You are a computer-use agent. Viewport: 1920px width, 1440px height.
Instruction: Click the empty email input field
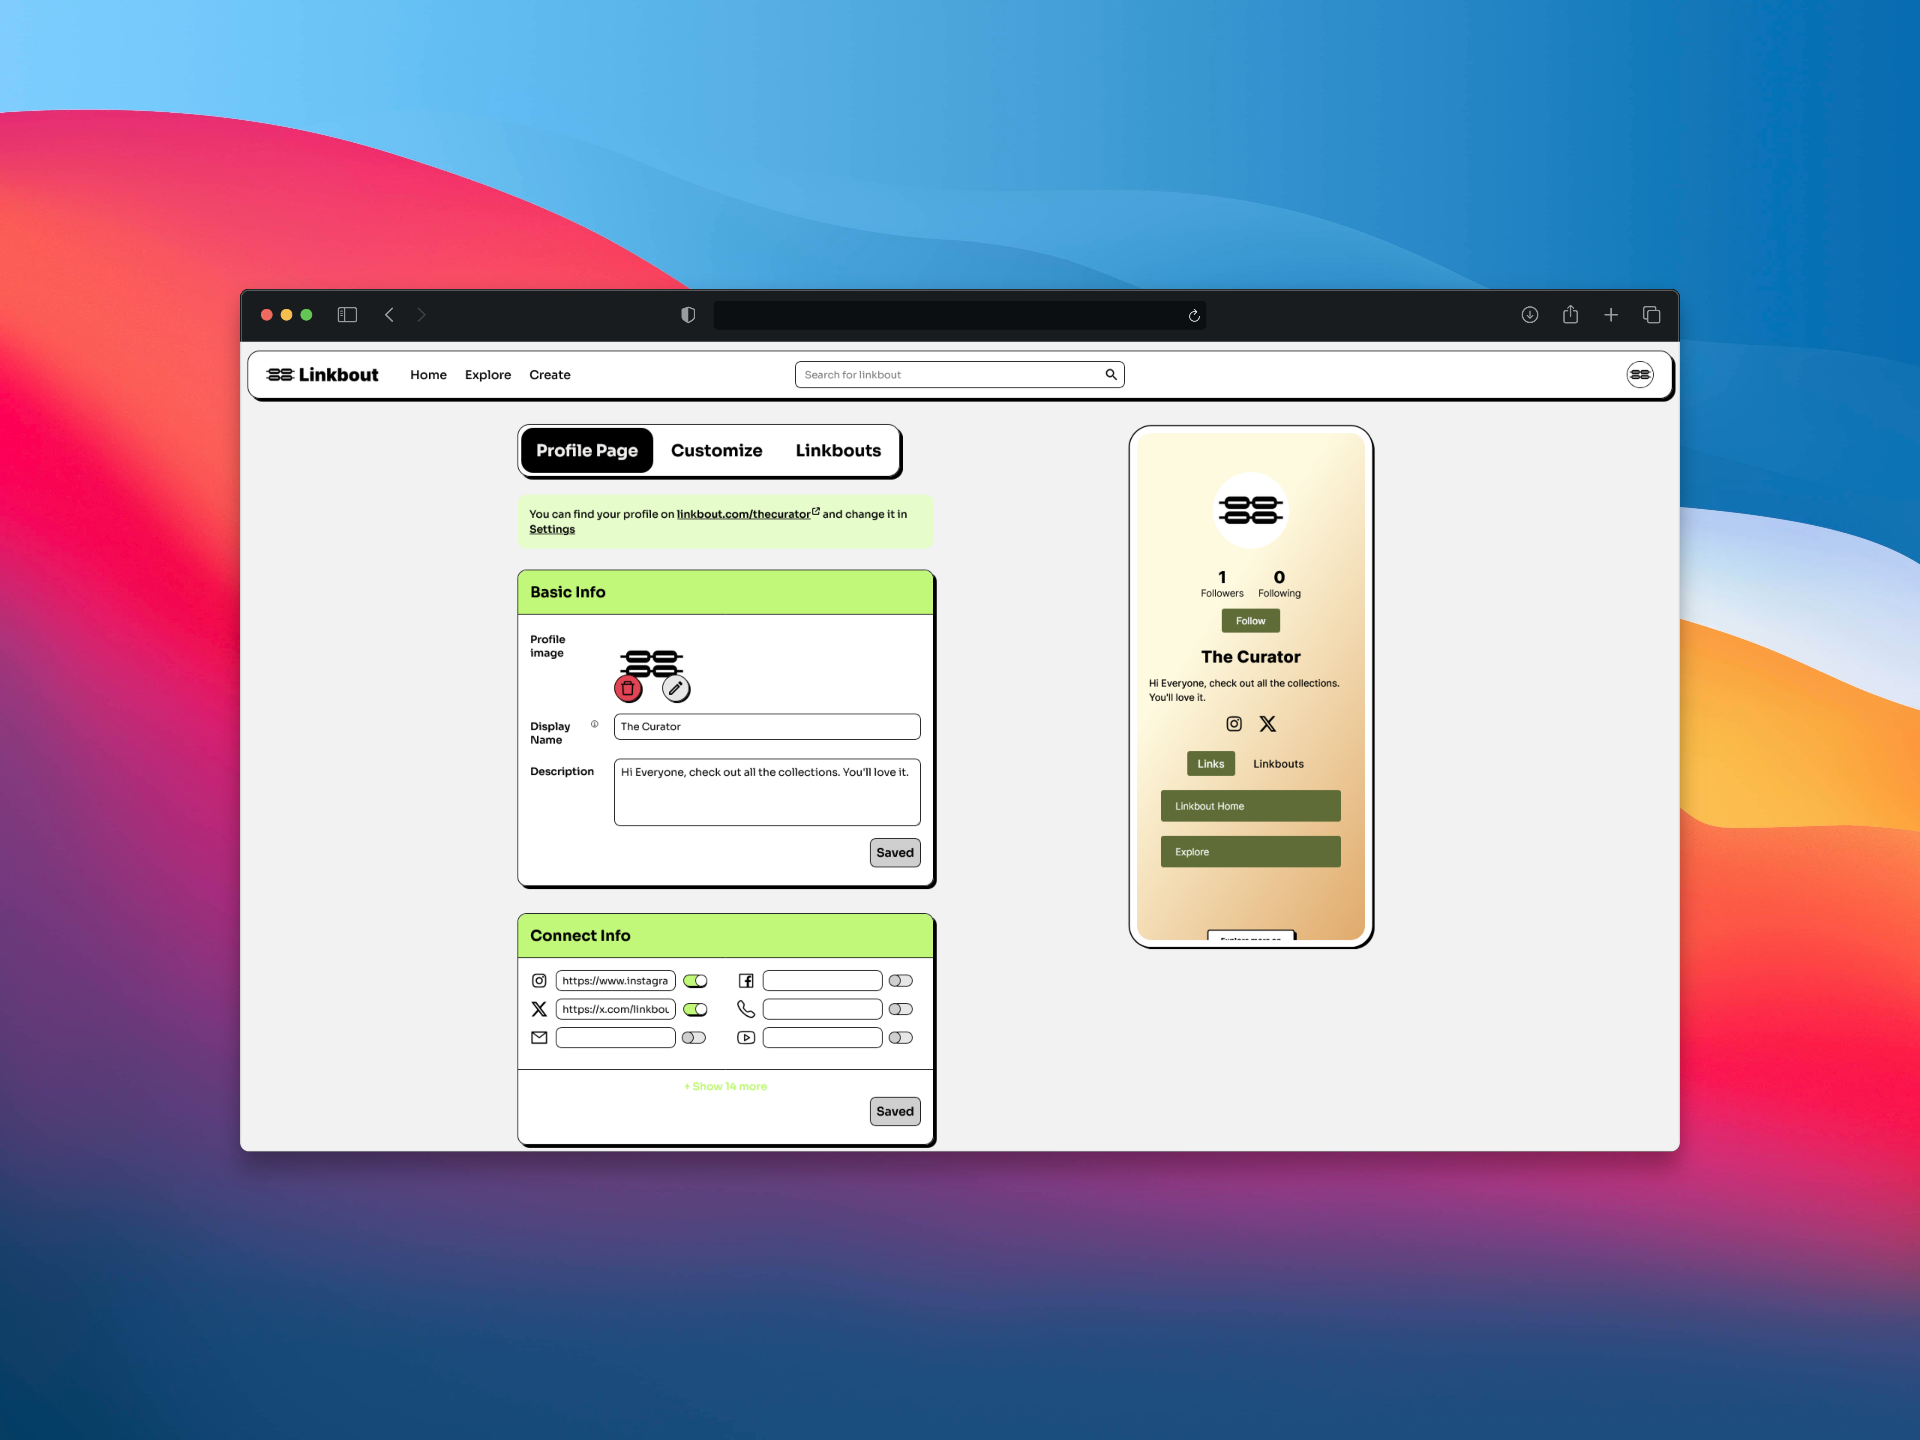click(x=616, y=1038)
